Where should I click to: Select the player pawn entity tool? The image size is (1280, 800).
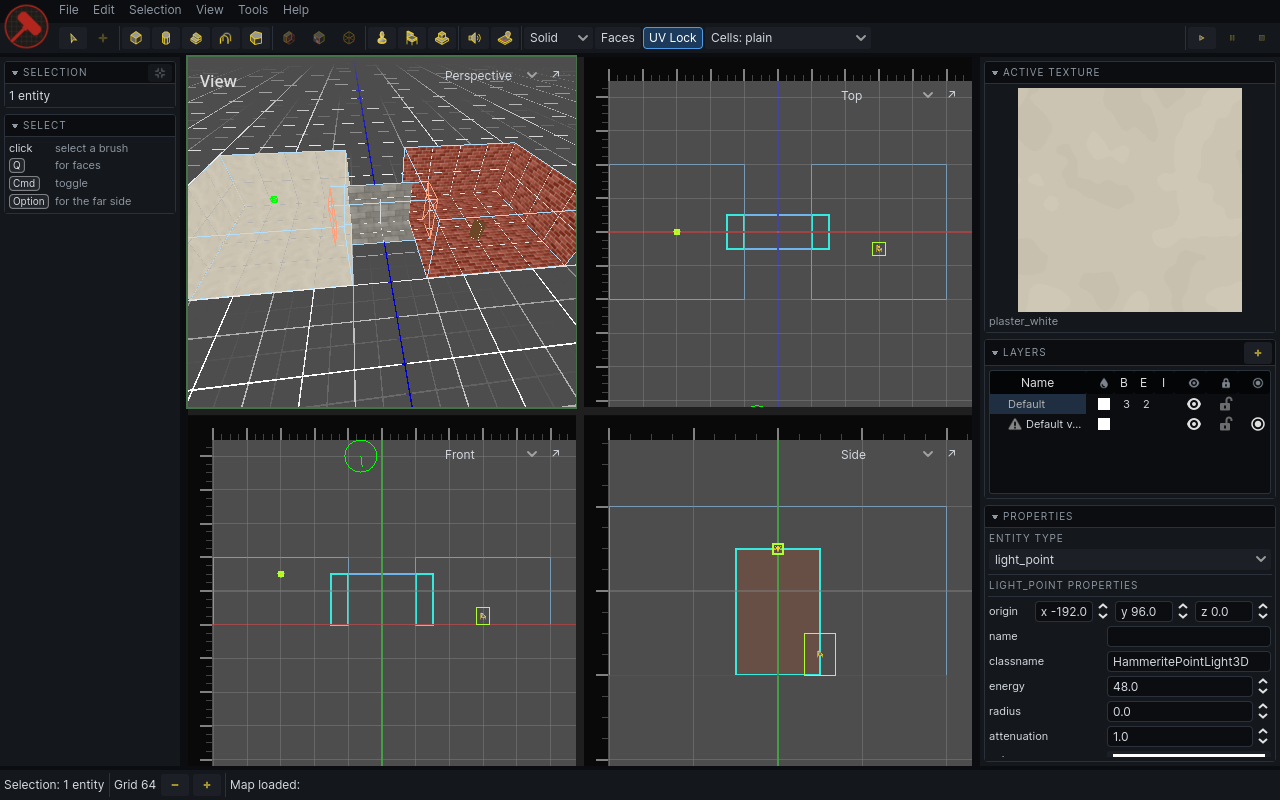382,38
